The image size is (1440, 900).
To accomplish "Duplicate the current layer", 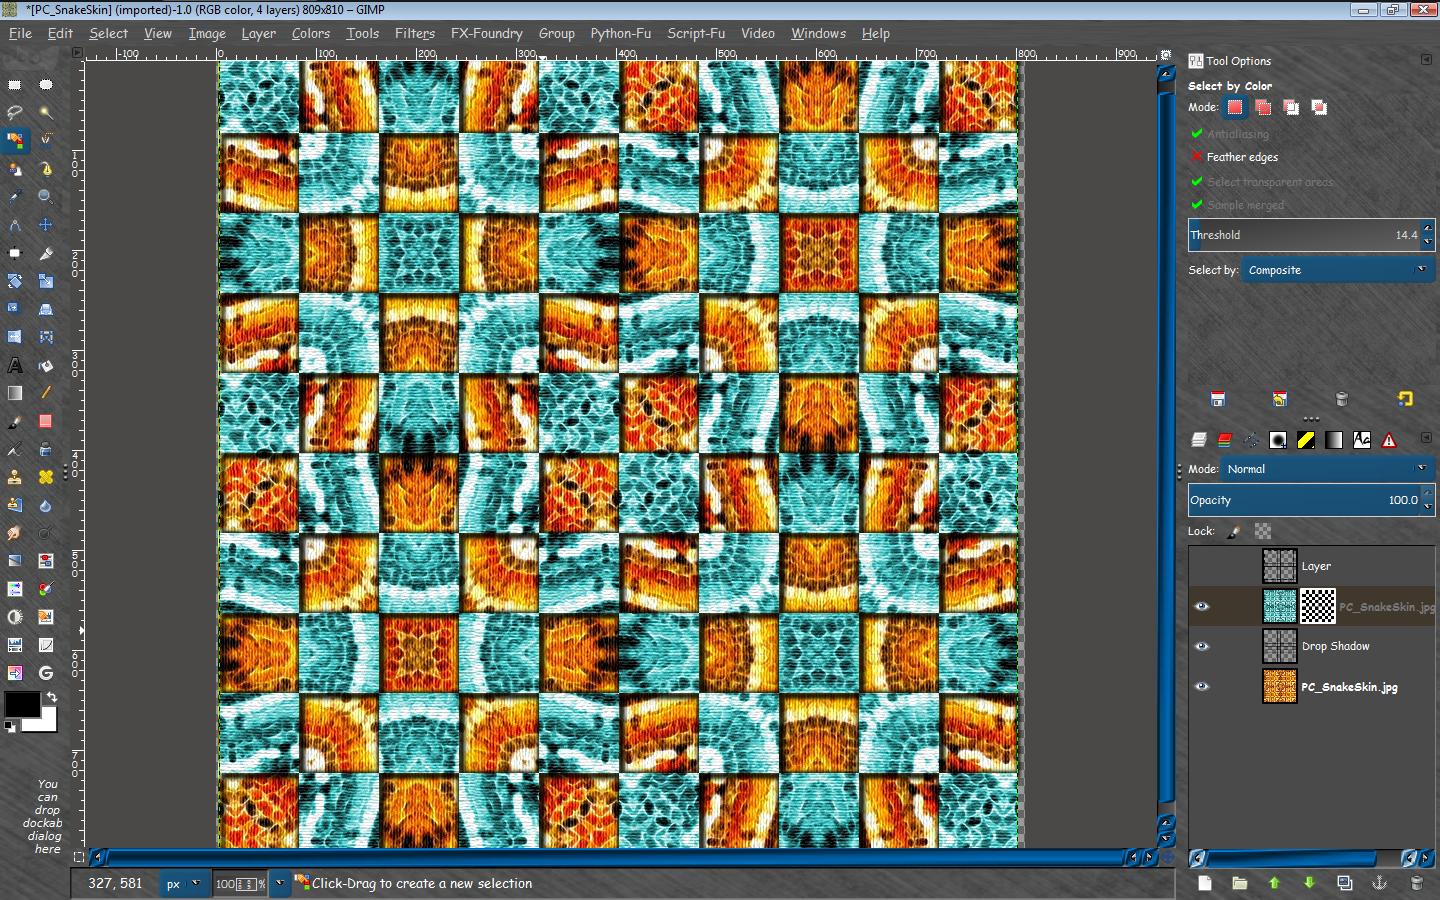I will [1344, 883].
